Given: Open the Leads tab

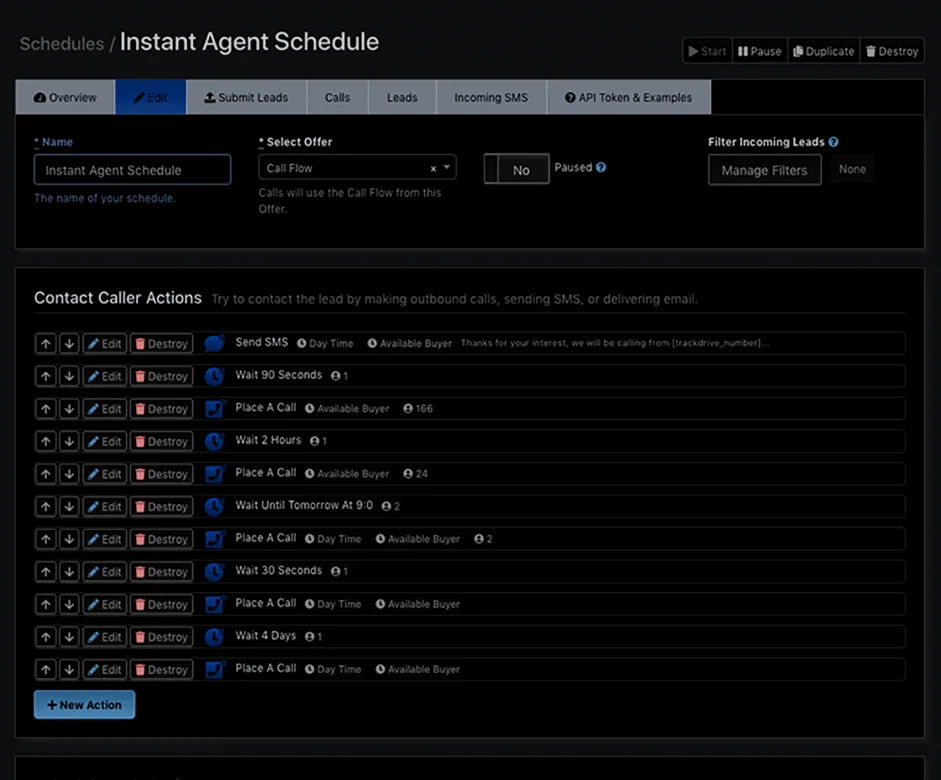Looking at the screenshot, I should [x=402, y=97].
